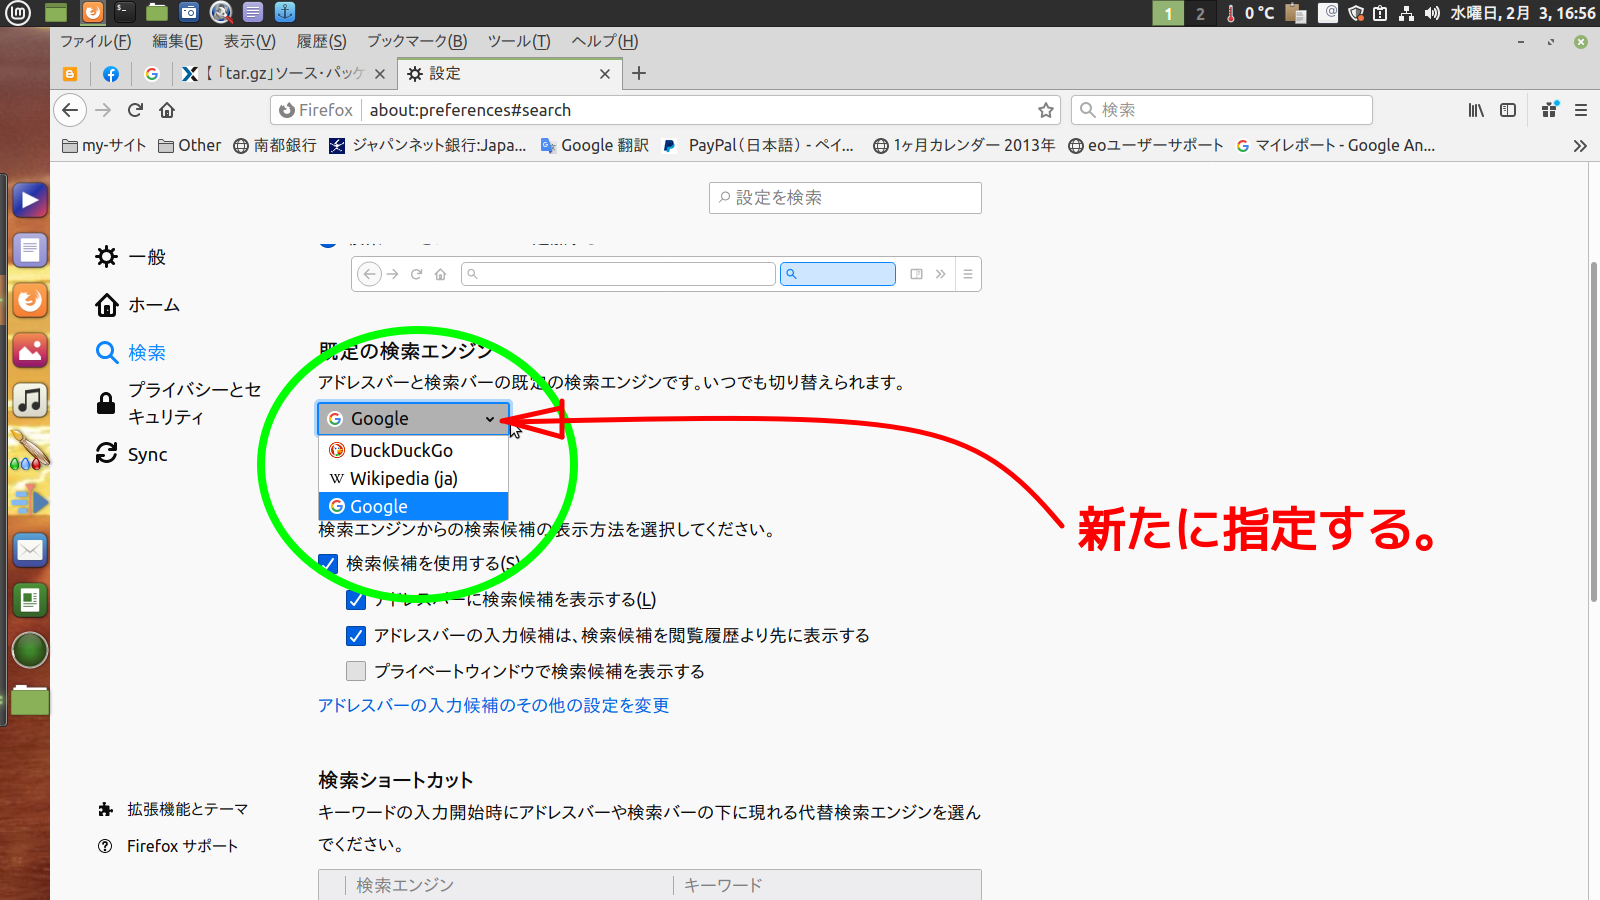Open the Firefox hamburger menu
The height and width of the screenshot is (900, 1600).
pyautogui.click(x=1581, y=110)
